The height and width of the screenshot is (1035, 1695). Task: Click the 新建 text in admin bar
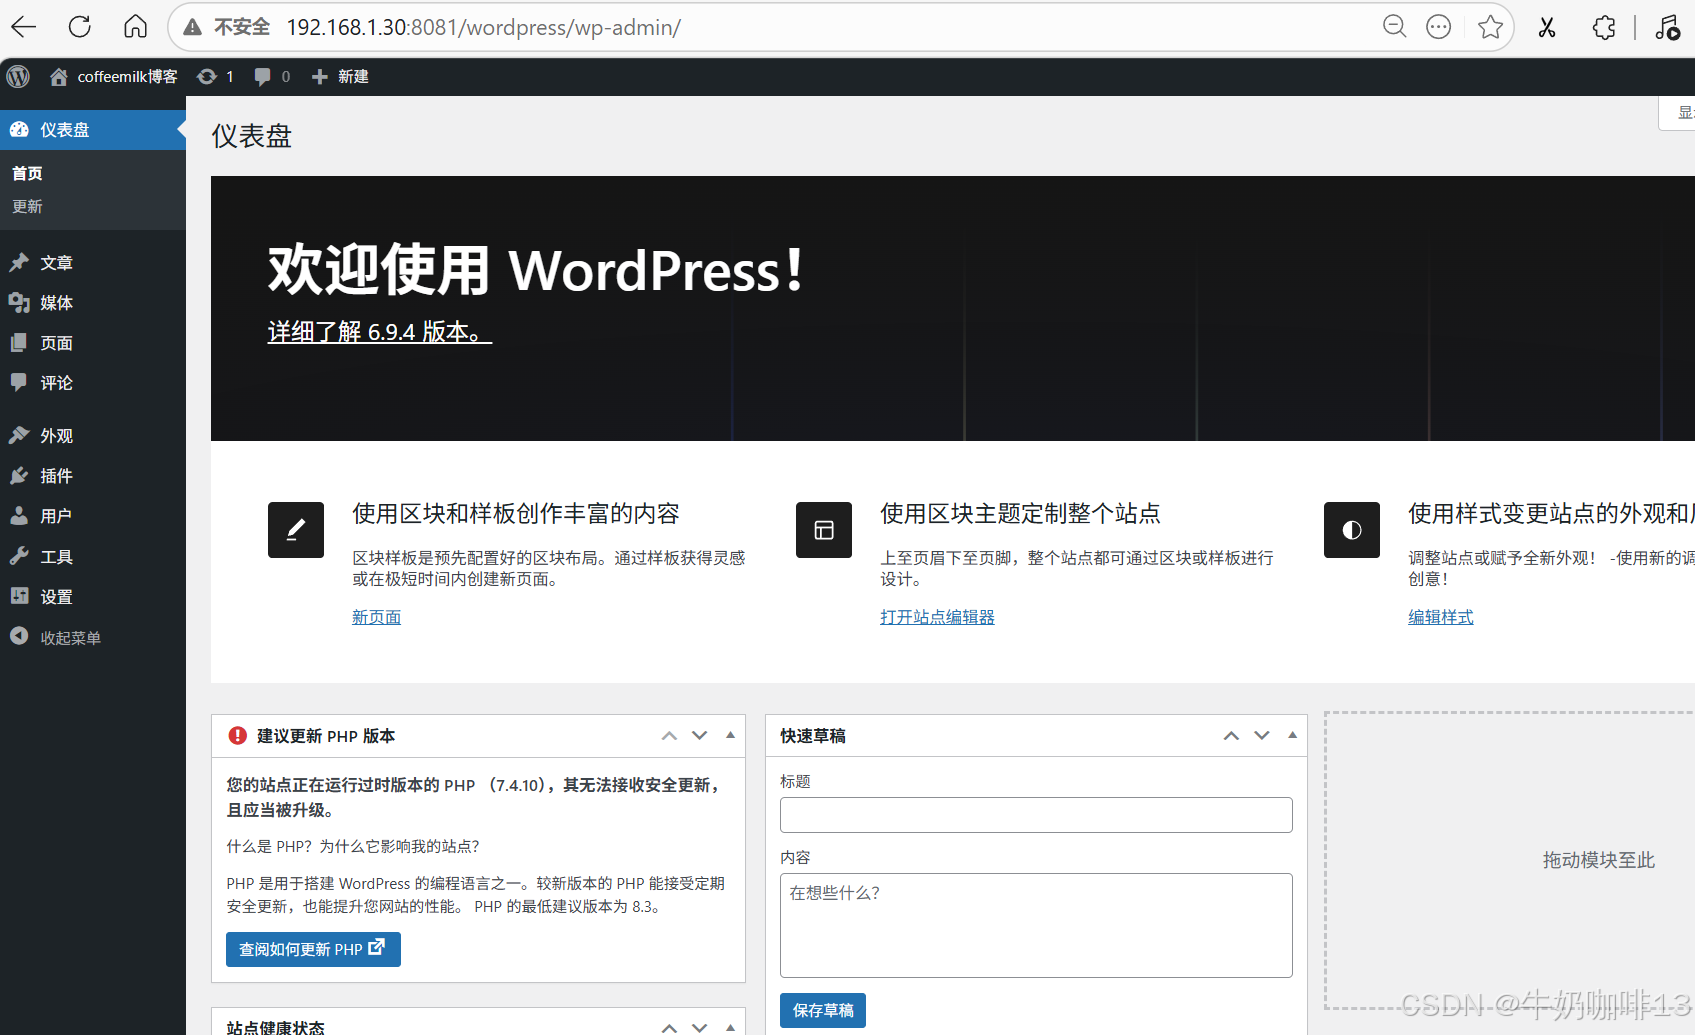point(353,77)
